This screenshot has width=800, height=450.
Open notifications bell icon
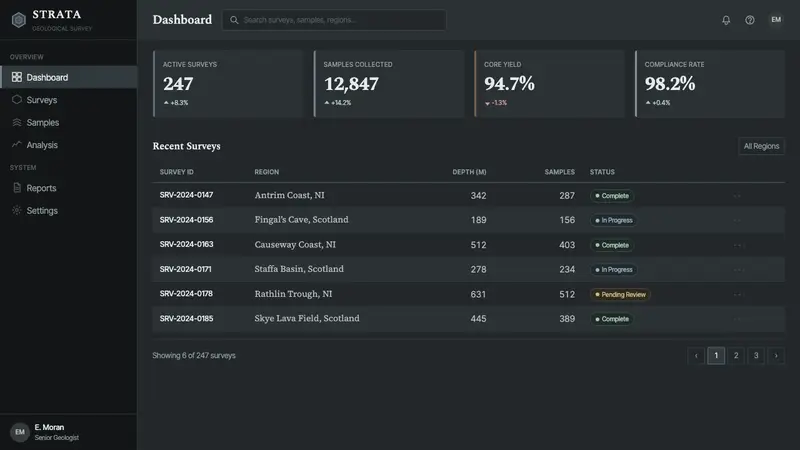pos(726,20)
